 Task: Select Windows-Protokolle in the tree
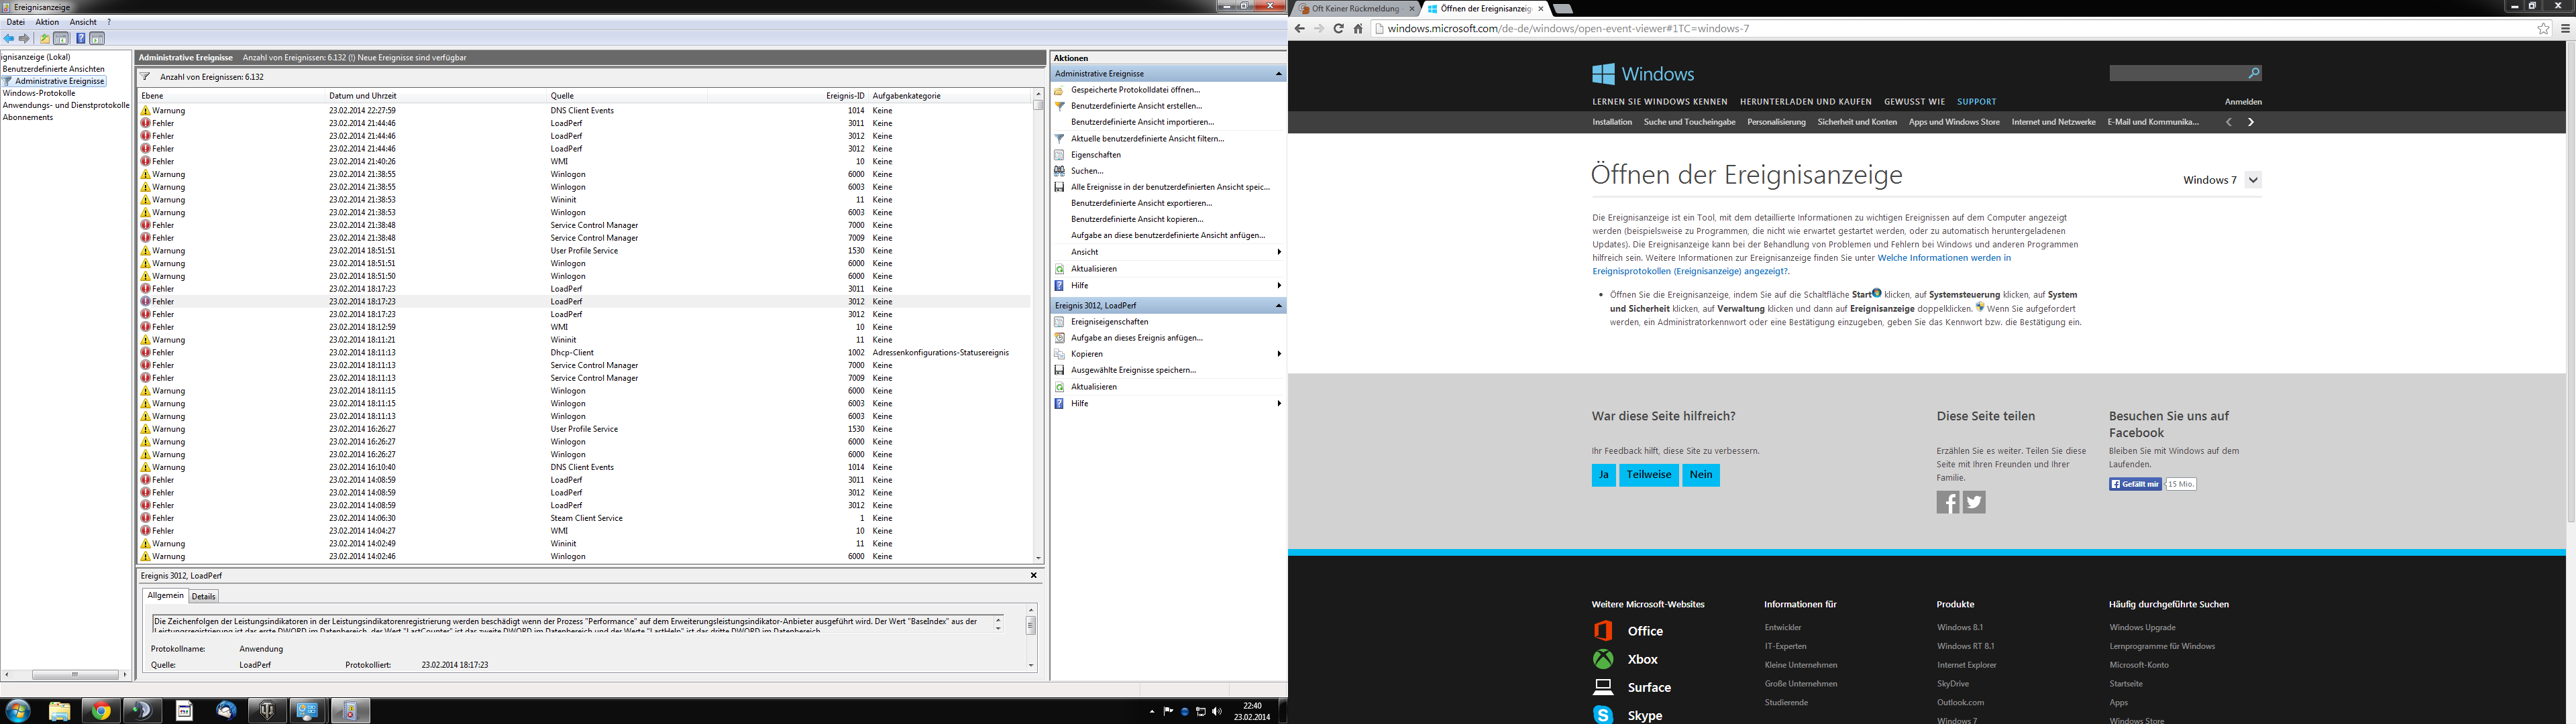coord(39,93)
